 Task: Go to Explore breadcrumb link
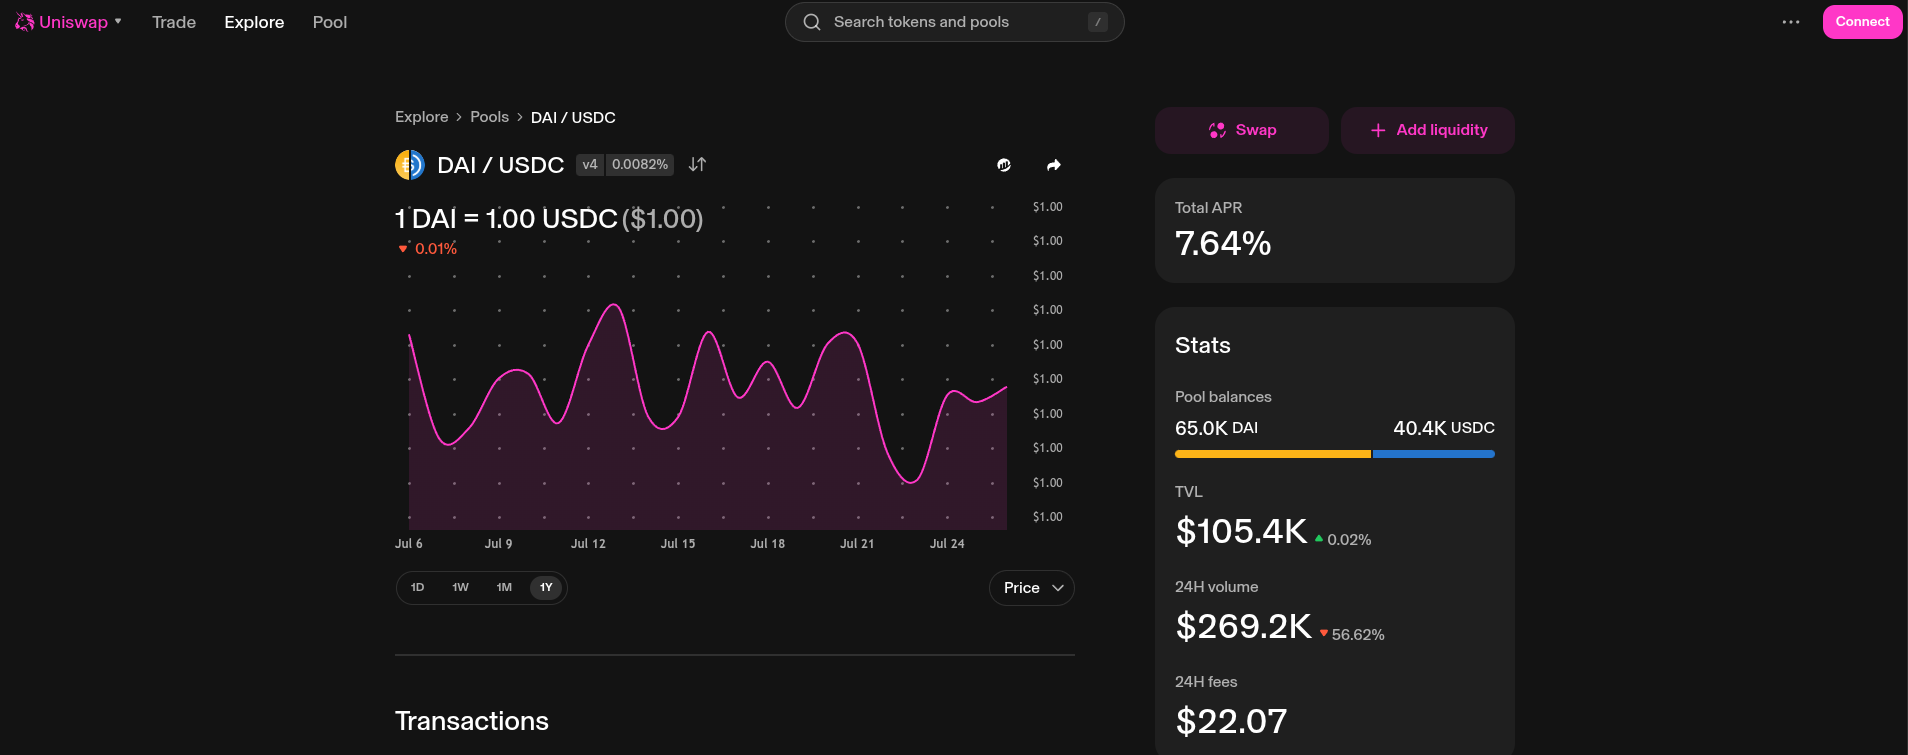(x=422, y=117)
